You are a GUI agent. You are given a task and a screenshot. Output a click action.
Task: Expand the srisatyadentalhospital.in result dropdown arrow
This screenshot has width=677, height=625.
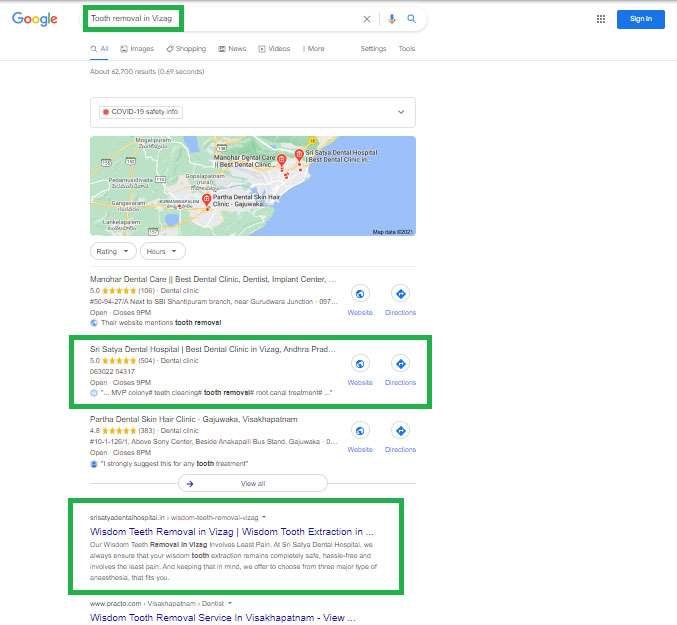pos(264,517)
